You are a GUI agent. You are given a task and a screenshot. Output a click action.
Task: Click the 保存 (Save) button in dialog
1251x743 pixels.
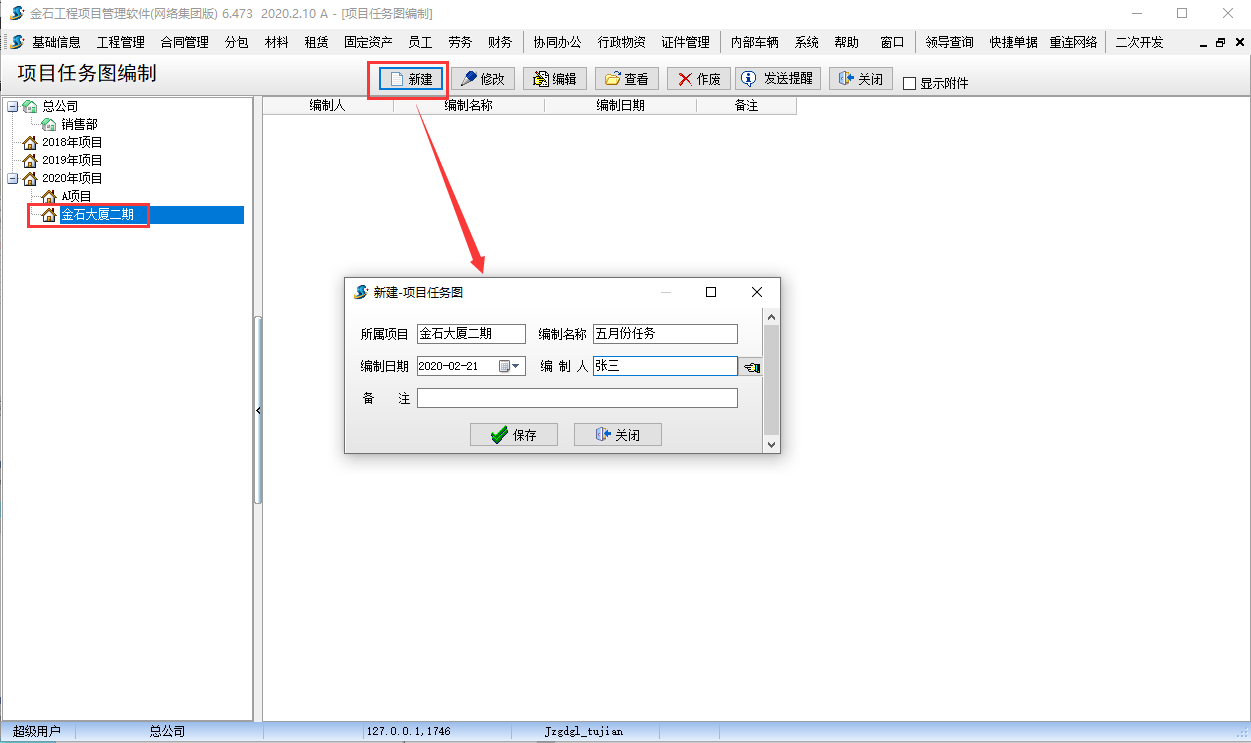514,435
